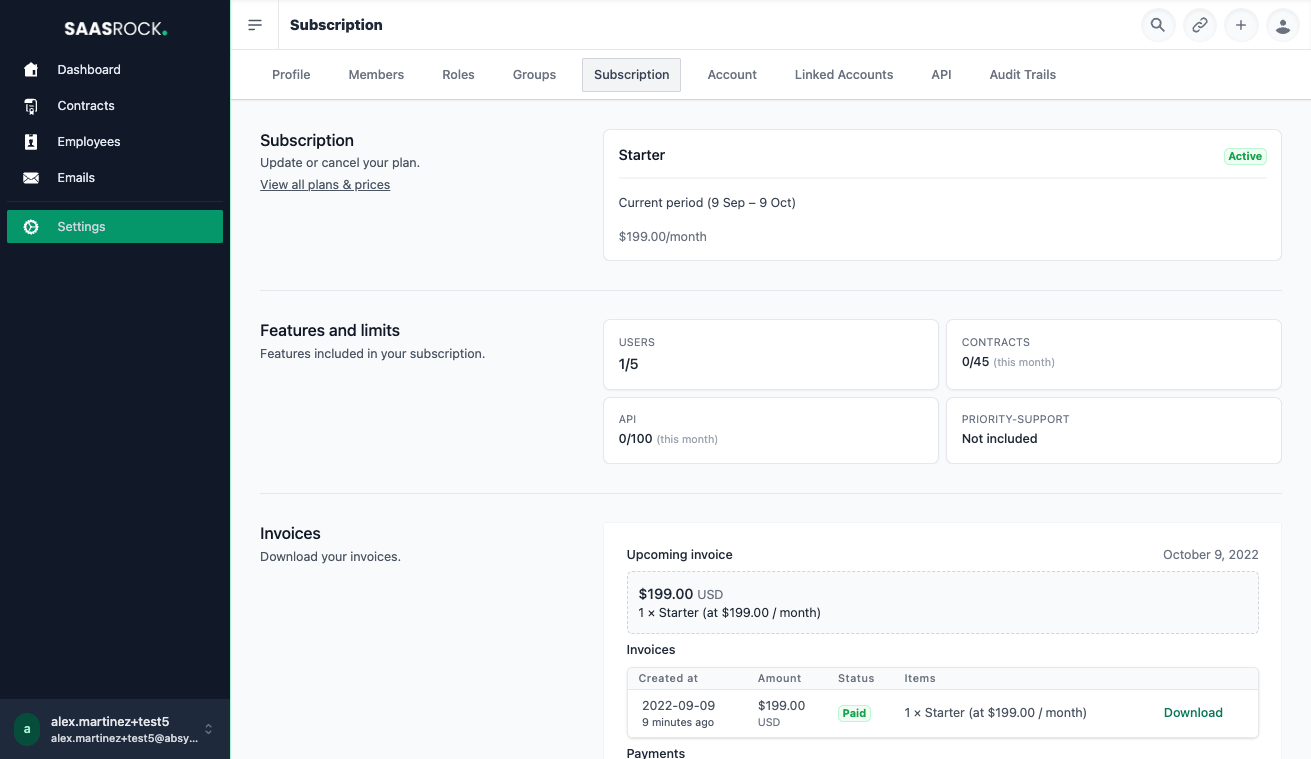Click the Created at column header
This screenshot has width=1311, height=759.
click(x=668, y=678)
